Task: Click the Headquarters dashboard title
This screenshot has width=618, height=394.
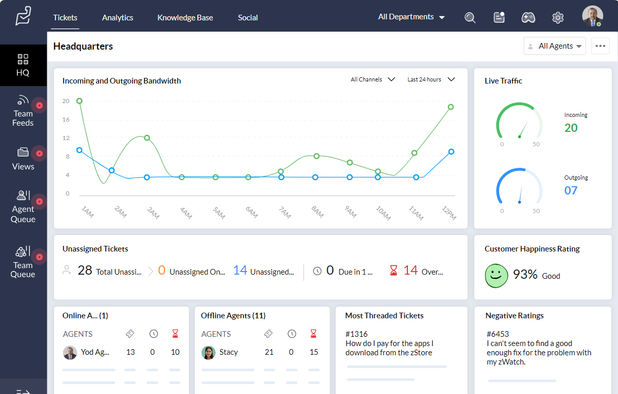Action: coord(83,46)
